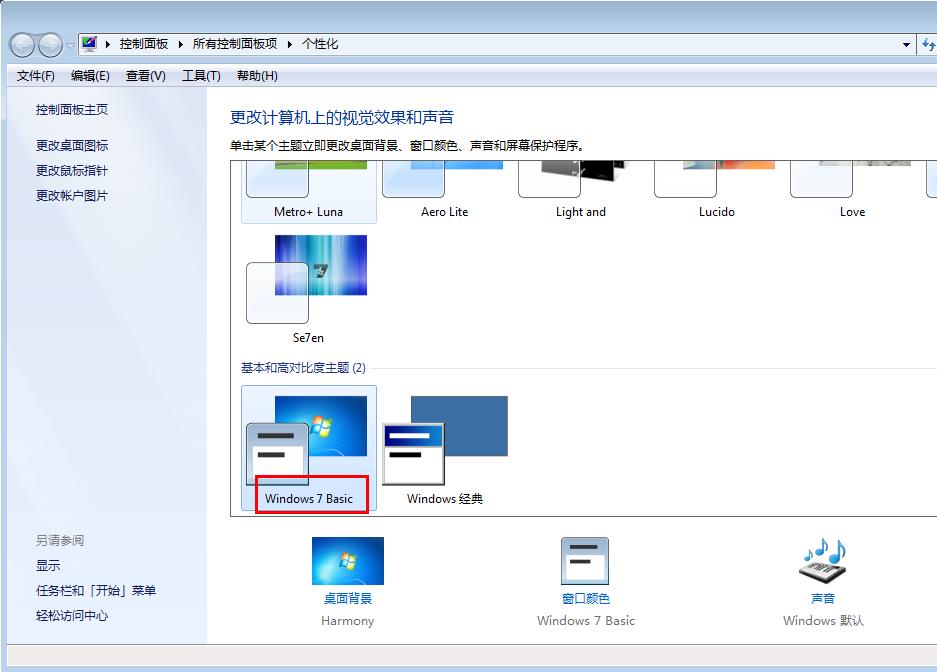The height and width of the screenshot is (672, 937).
Task: Select the Love theme
Action: (x=852, y=191)
